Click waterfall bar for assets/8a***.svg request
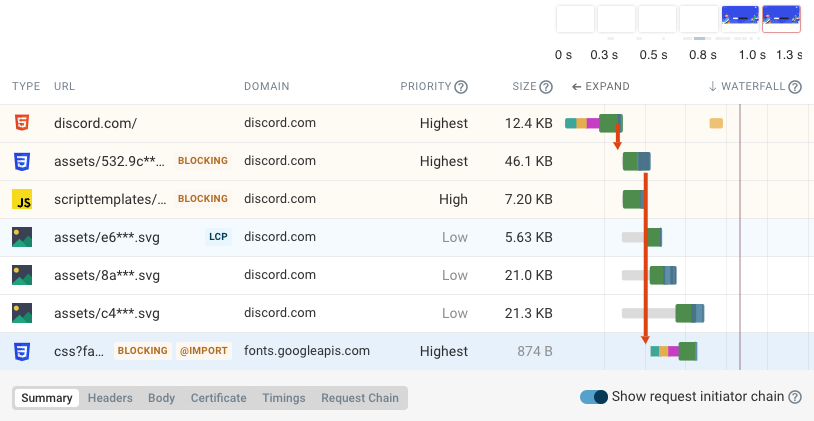This screenshot has width=814, height=421. pos(649,275)
